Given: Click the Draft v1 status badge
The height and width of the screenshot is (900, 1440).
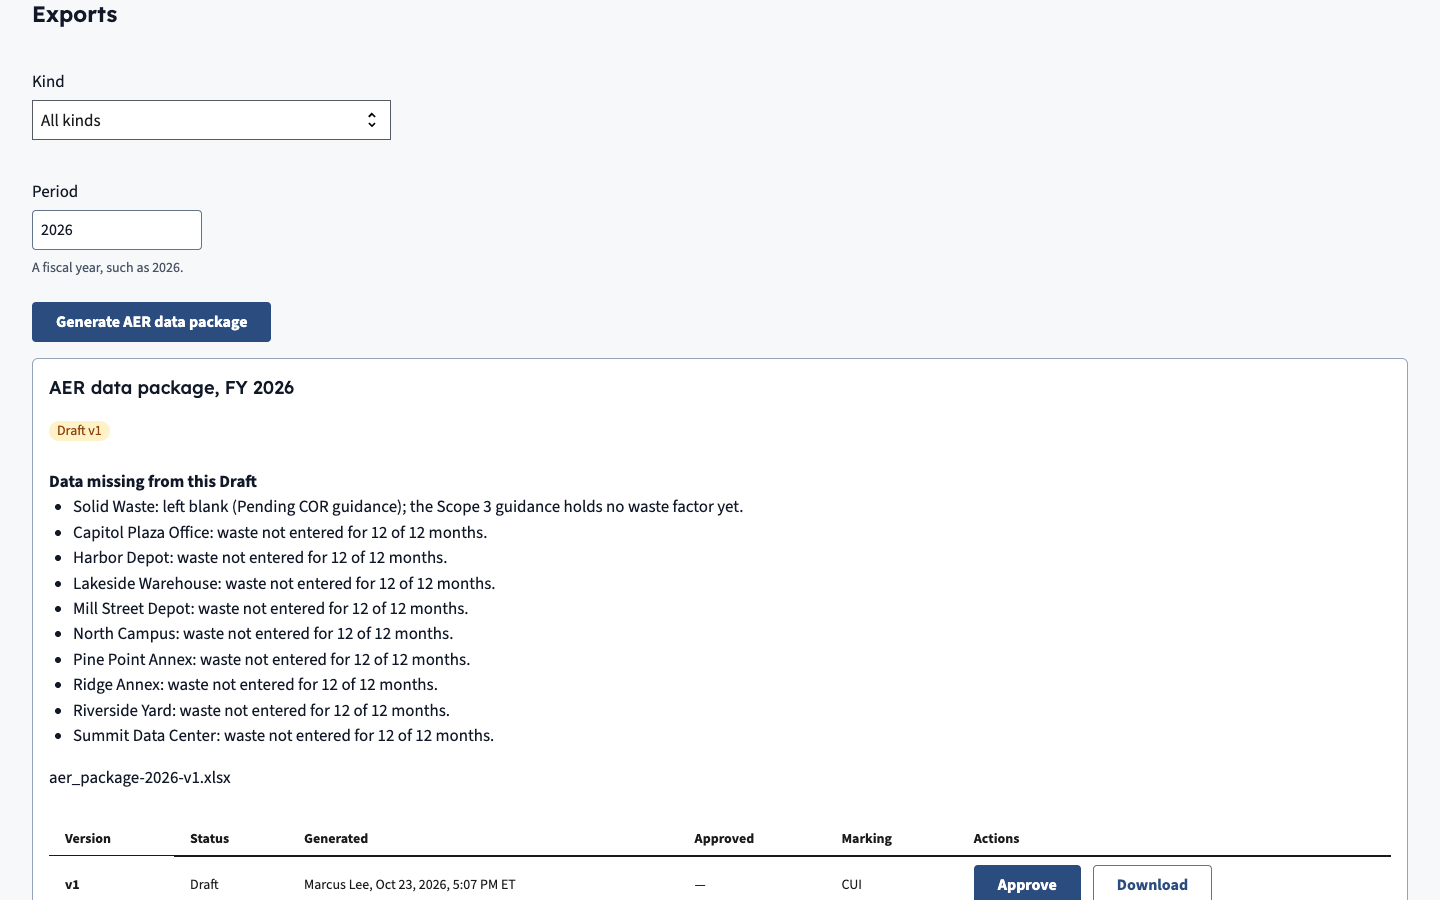Looking at the screenshot, I should (x=79, y=431).
